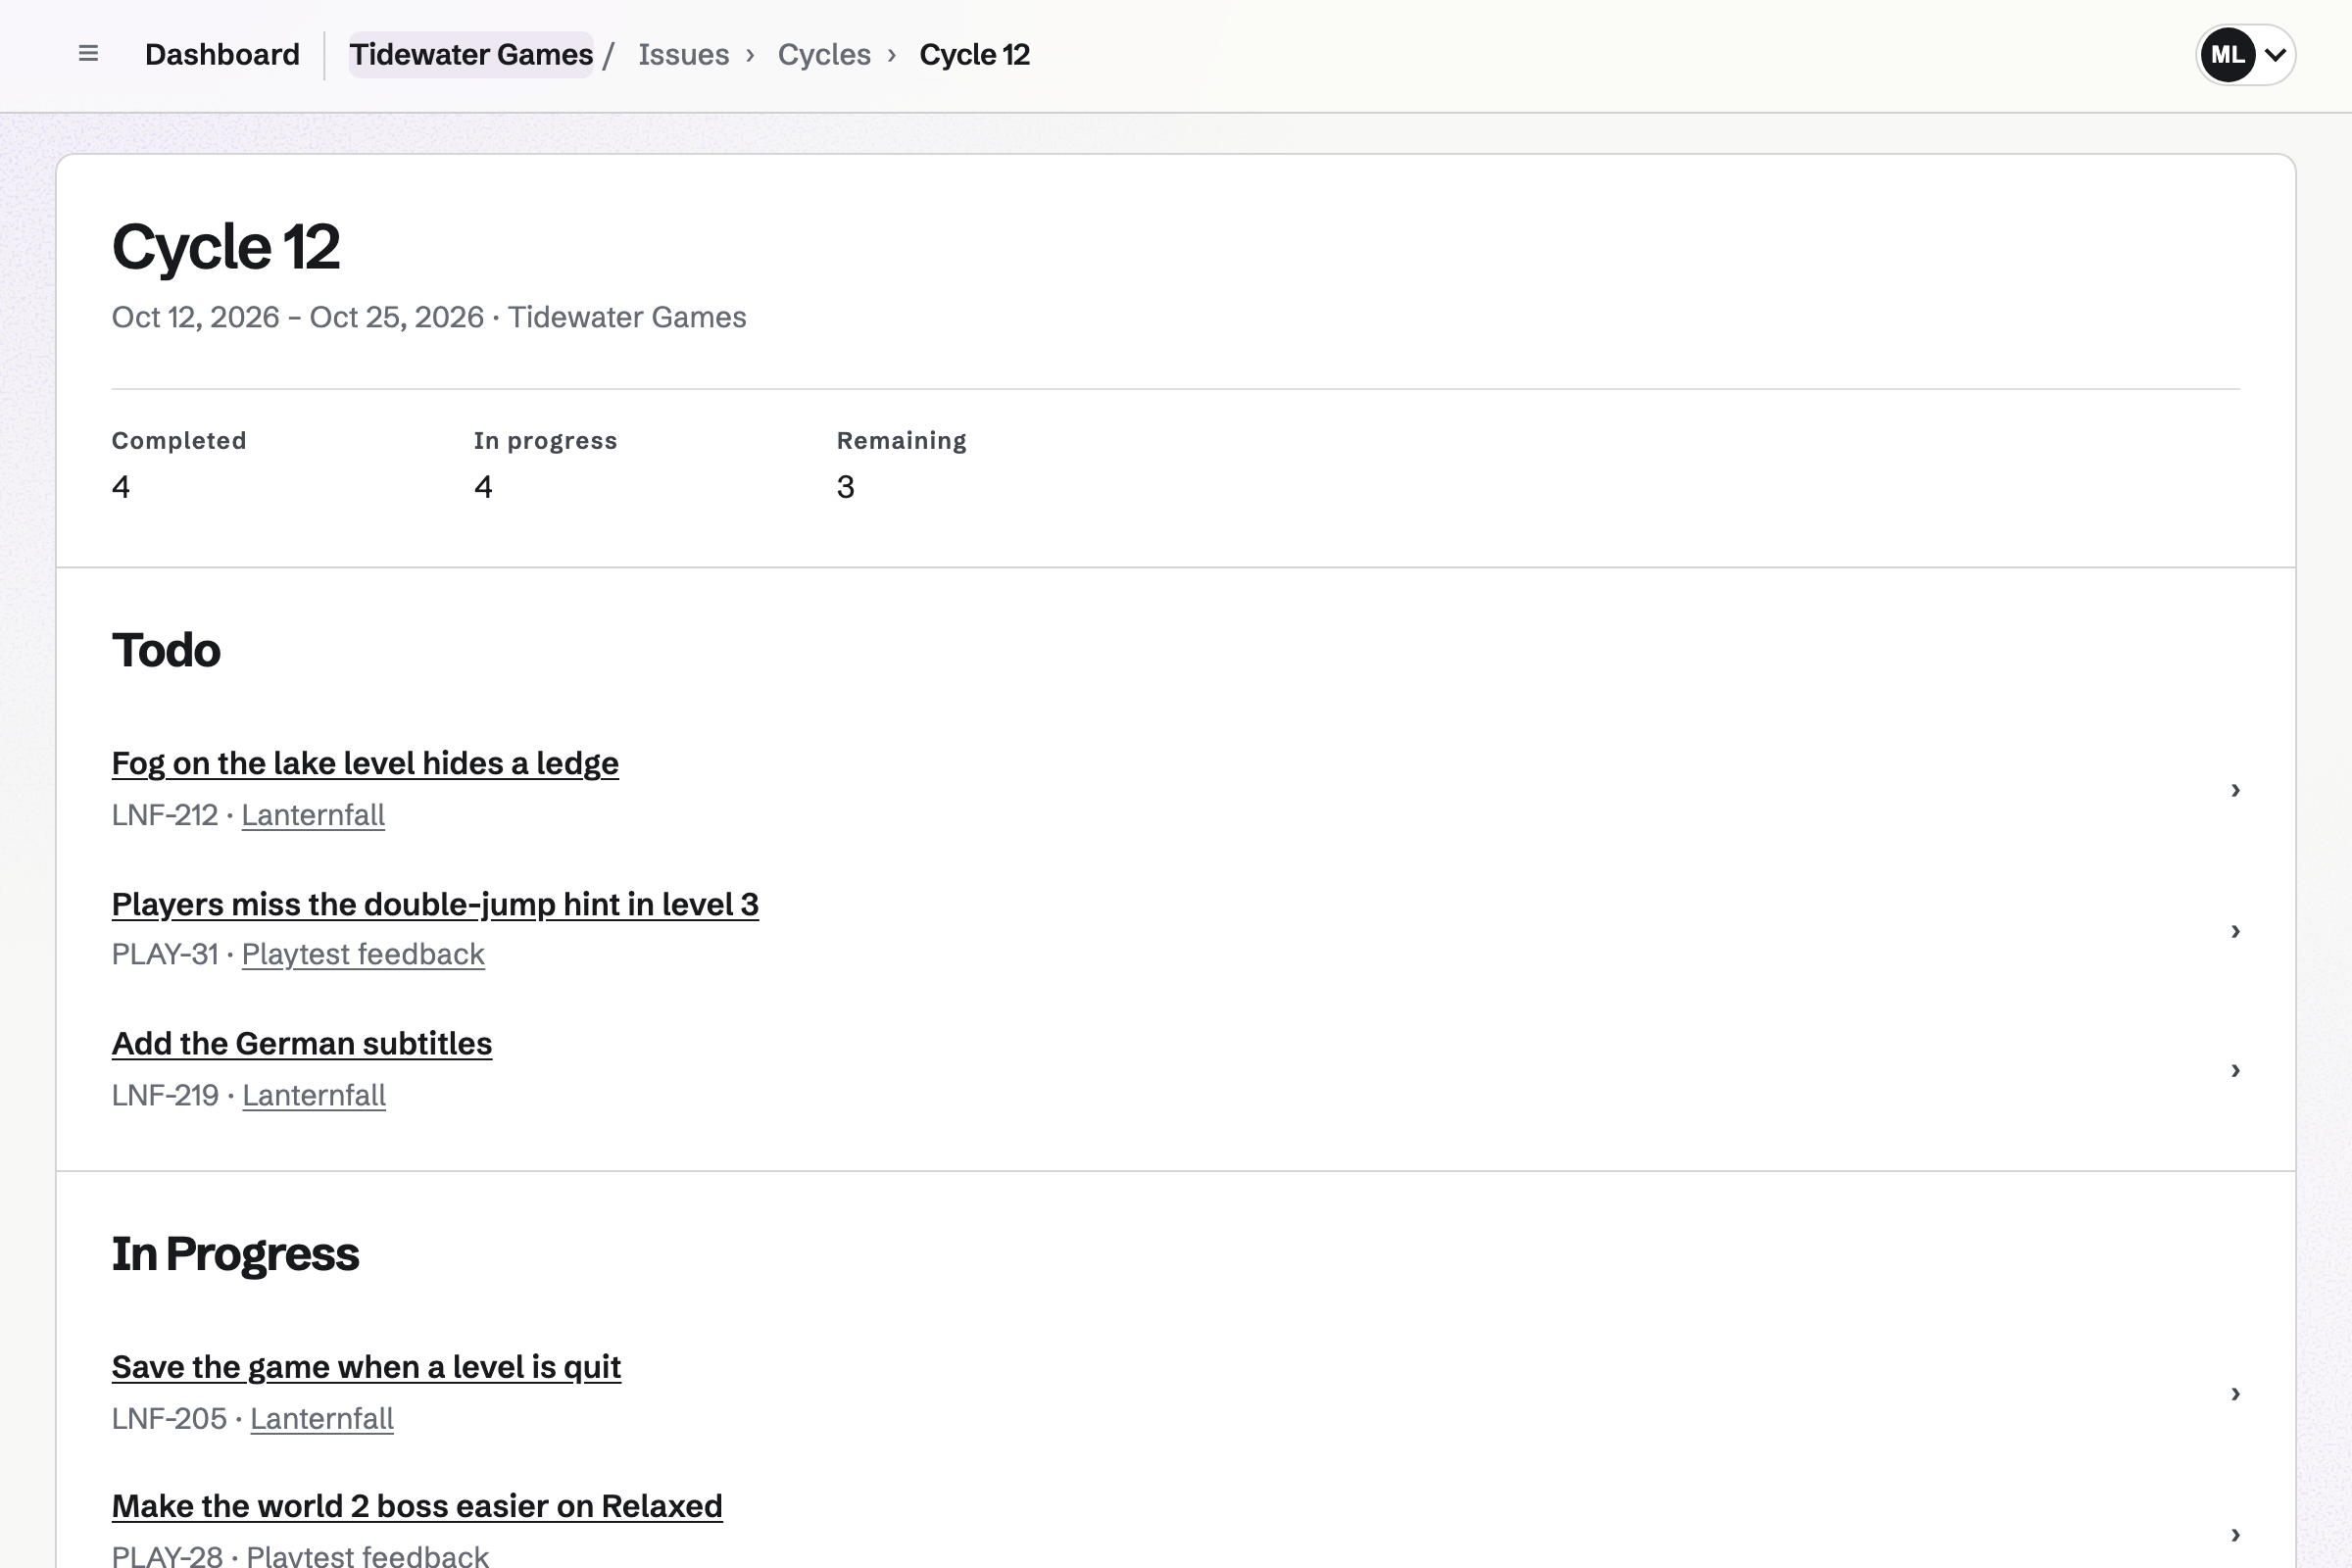Open the hamburger navigation menu
Viewport: 2352px width, 1568px height.
click(88, 54)
